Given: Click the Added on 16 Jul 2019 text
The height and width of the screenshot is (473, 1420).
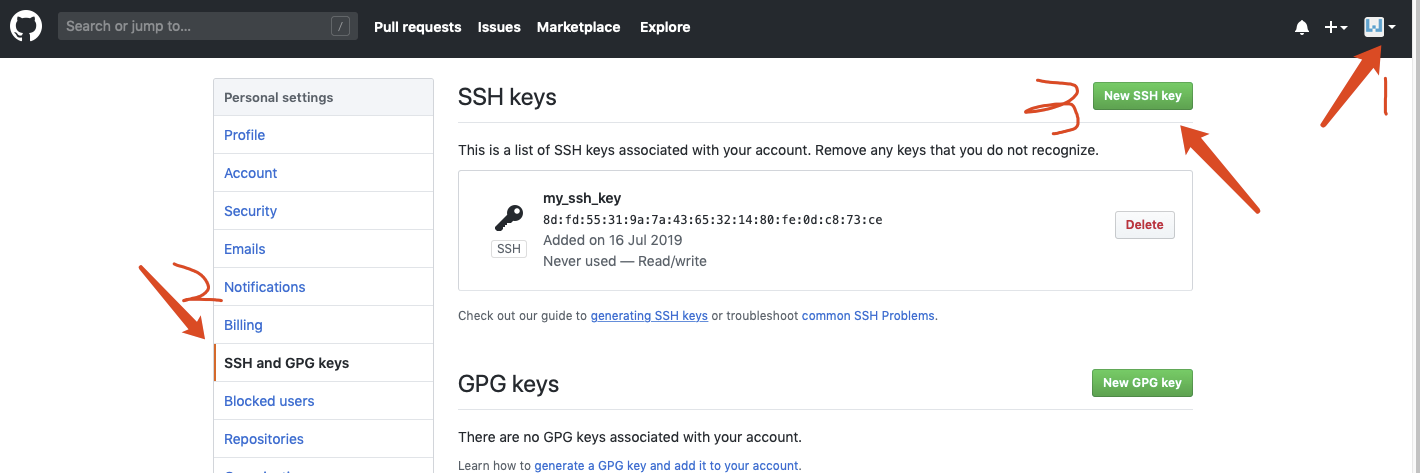Looking at the screenshot, I should (x=612, y=241).
